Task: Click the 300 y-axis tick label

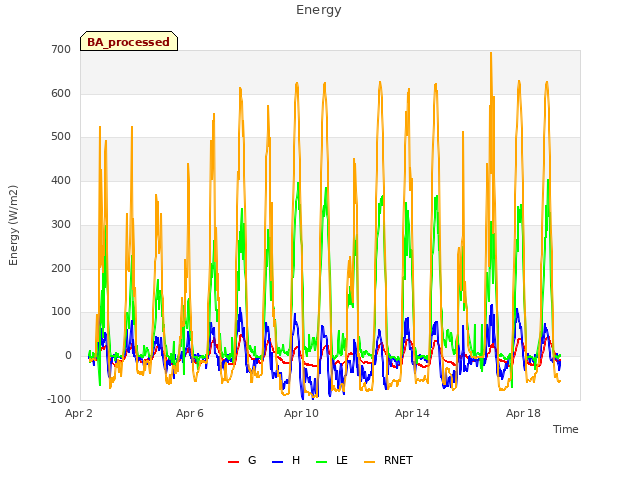Action: pos(61,224)
